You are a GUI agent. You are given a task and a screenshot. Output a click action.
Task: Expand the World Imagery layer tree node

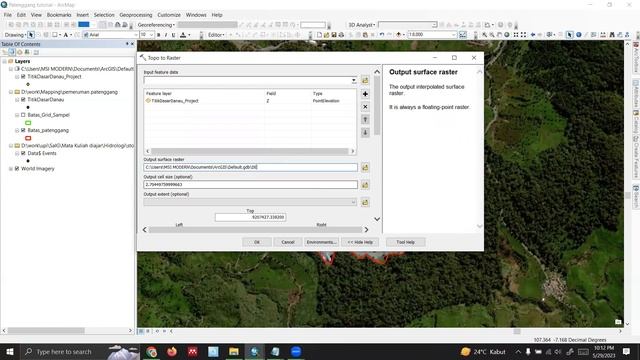tap(11, 169)
